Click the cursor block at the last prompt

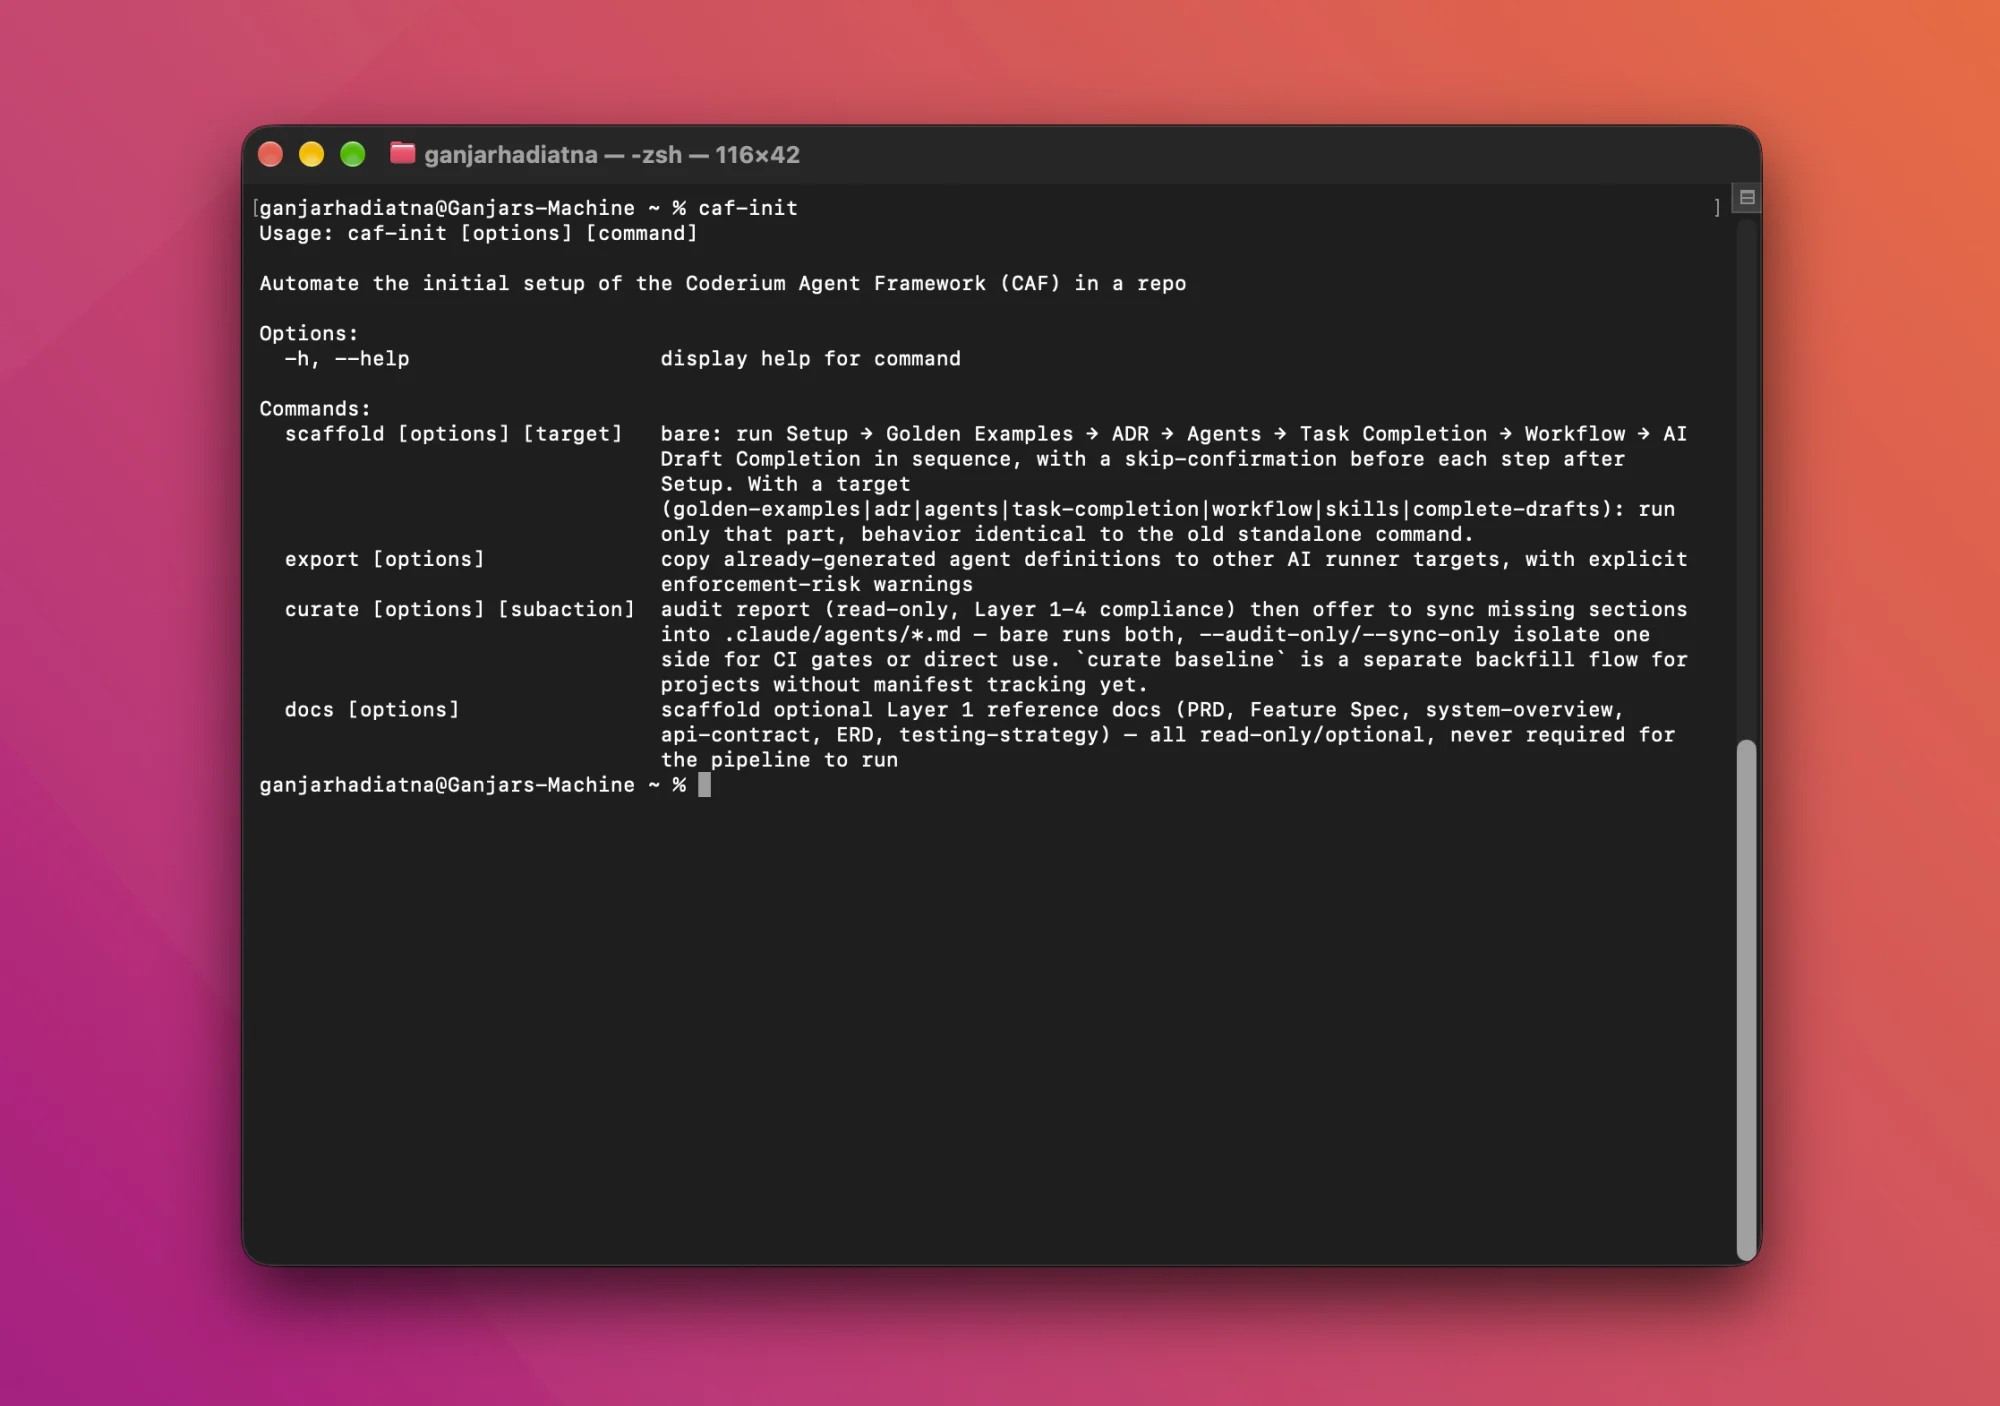[704, 784]
